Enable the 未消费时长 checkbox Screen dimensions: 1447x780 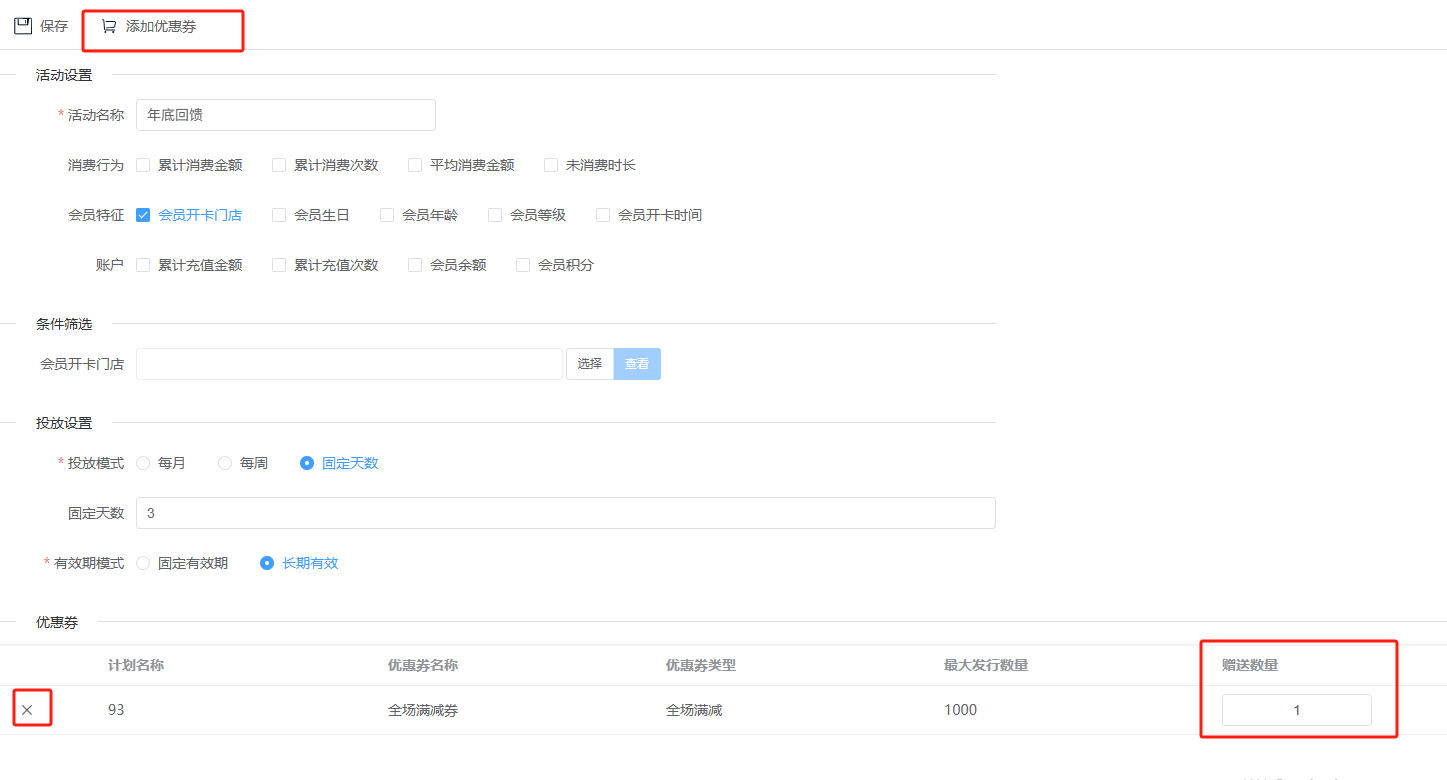pyautogui.click(x=551, y=165)
